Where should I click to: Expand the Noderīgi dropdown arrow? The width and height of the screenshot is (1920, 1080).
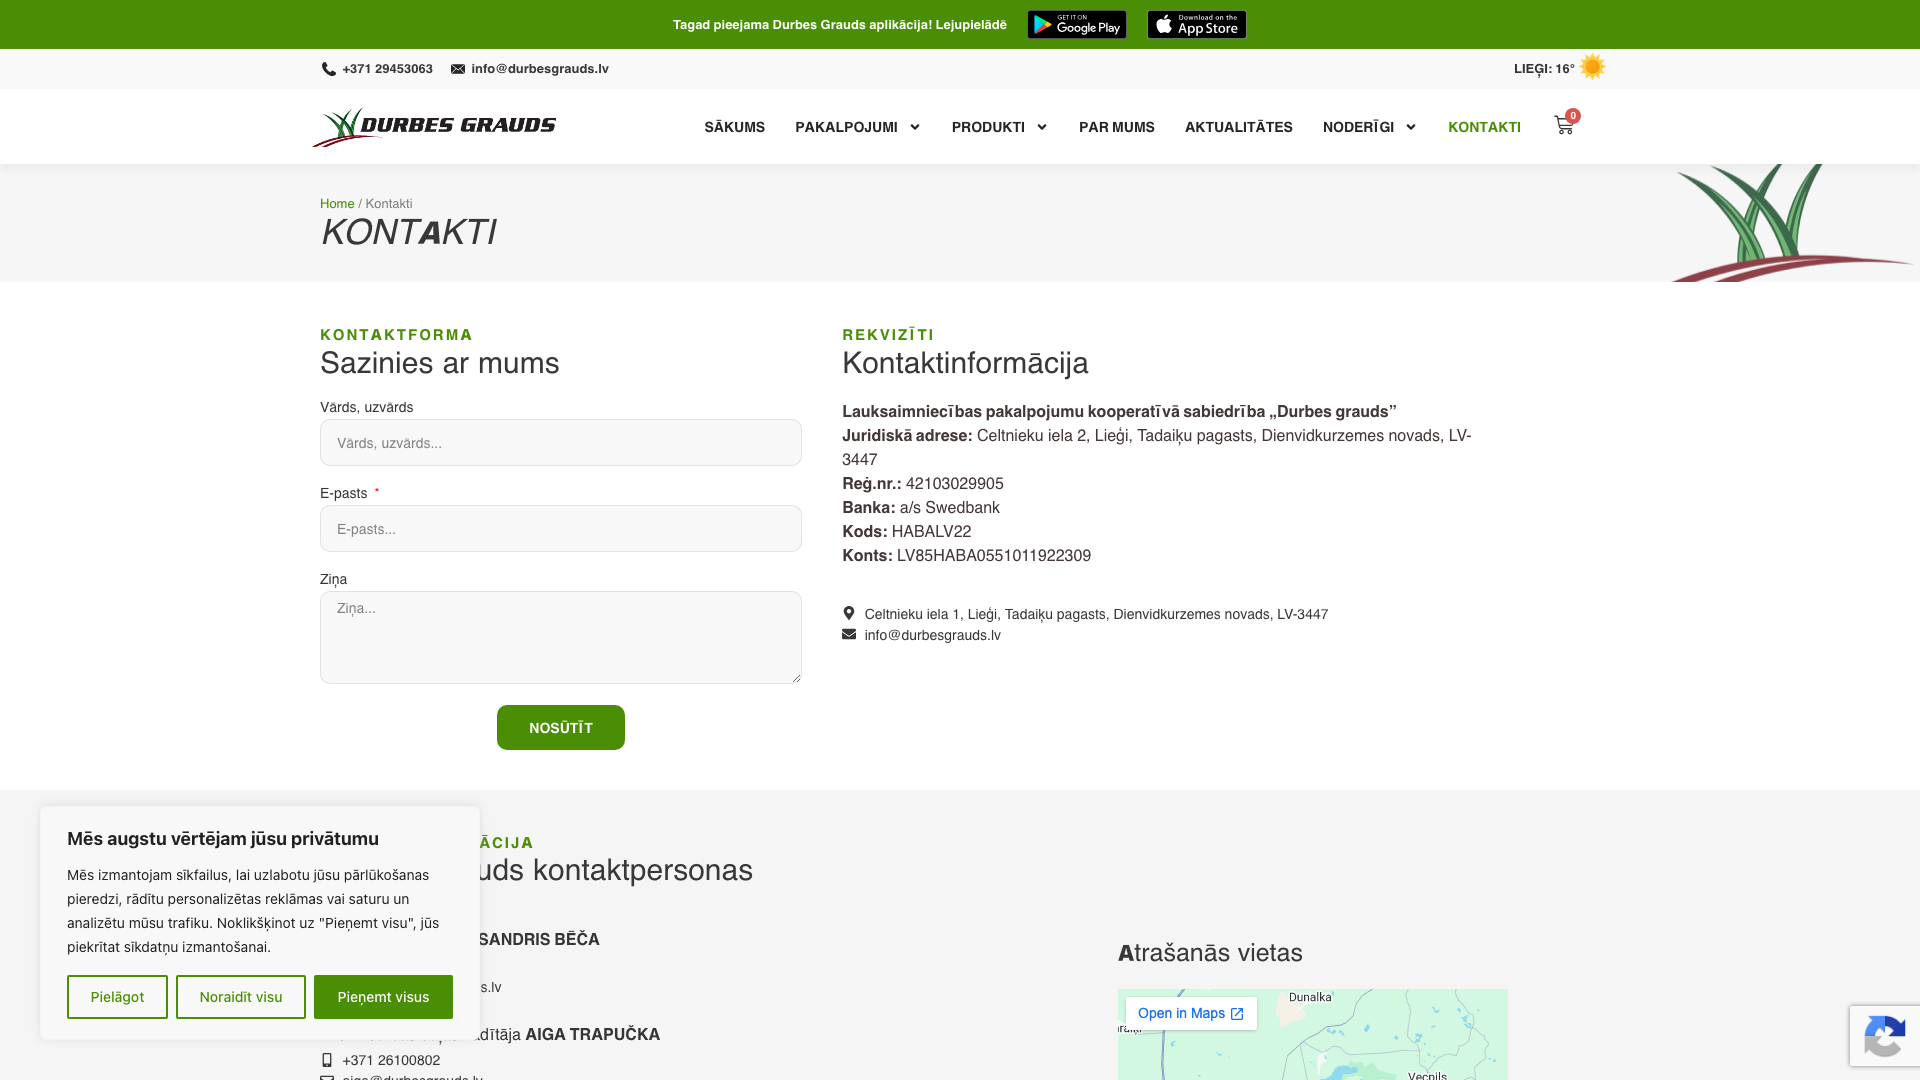[1410, 127]
